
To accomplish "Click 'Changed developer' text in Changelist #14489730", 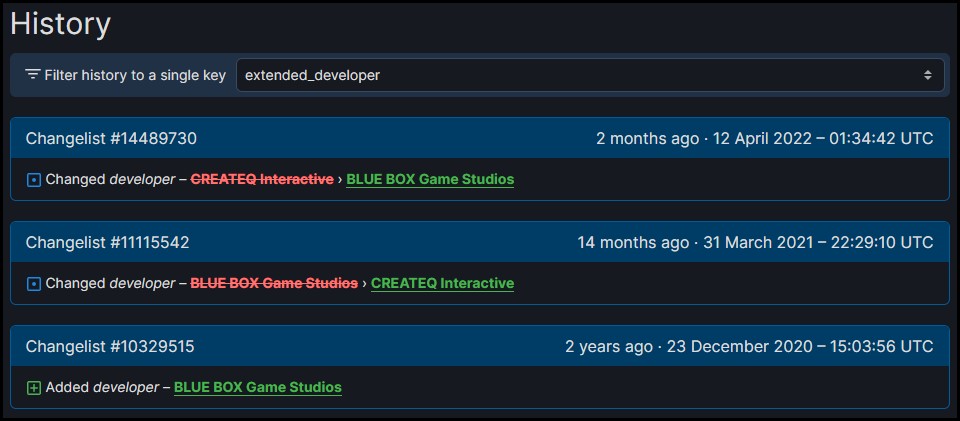I will [110, 179].
